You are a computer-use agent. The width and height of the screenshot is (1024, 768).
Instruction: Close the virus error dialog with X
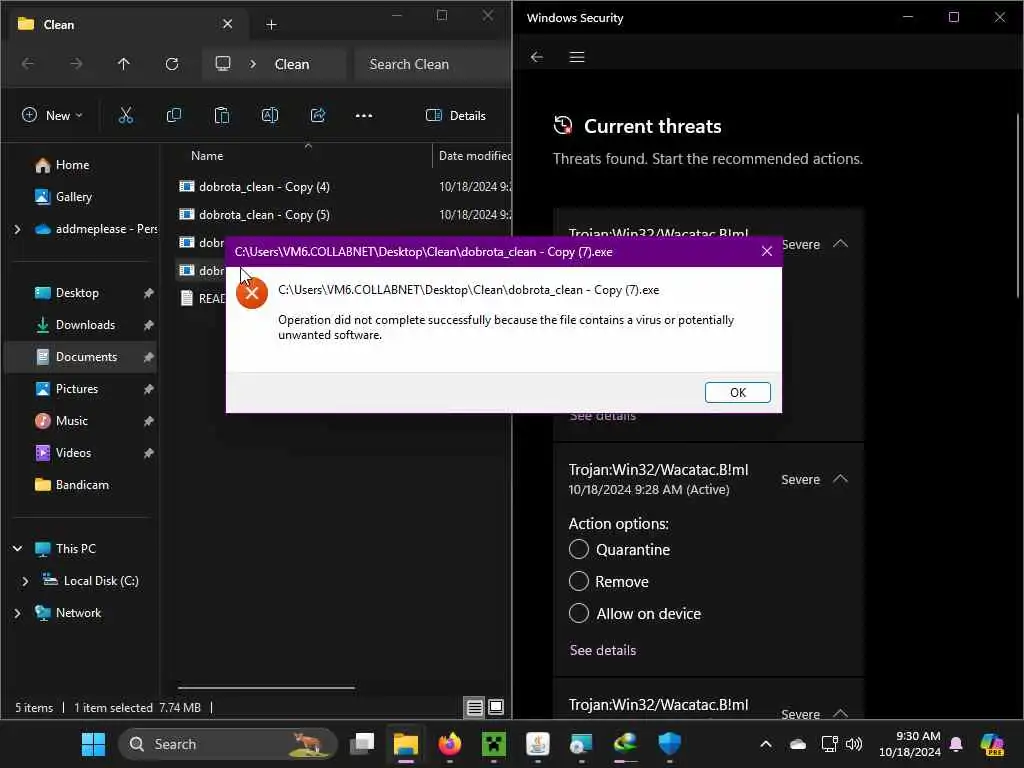point(767,251)
